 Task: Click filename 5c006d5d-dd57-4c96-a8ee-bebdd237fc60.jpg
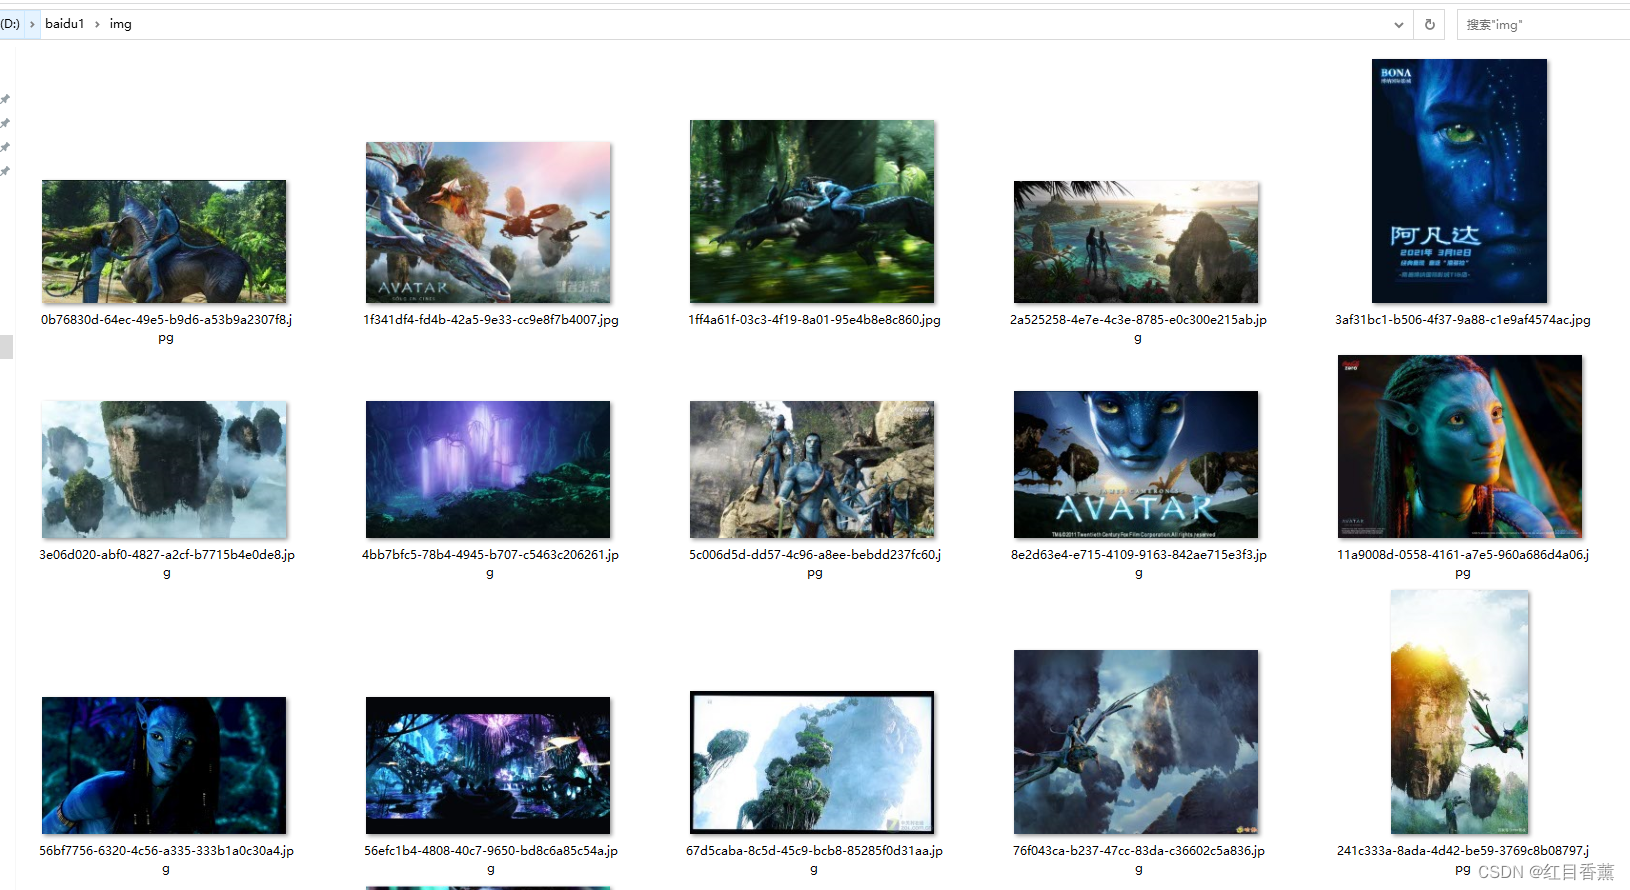[x=814, y=563]
